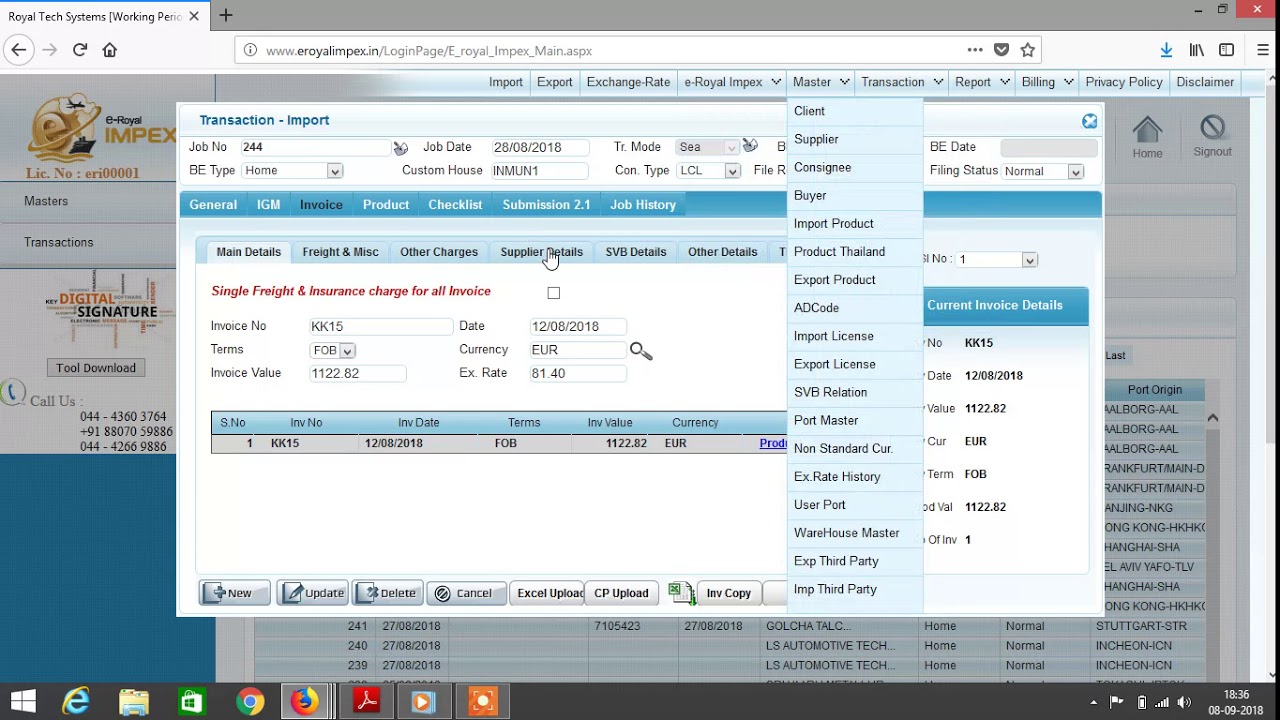Click the Privacy Policy link
Image resolution: width=1280 pixels, height=720 pixels.
[1124, 82]
